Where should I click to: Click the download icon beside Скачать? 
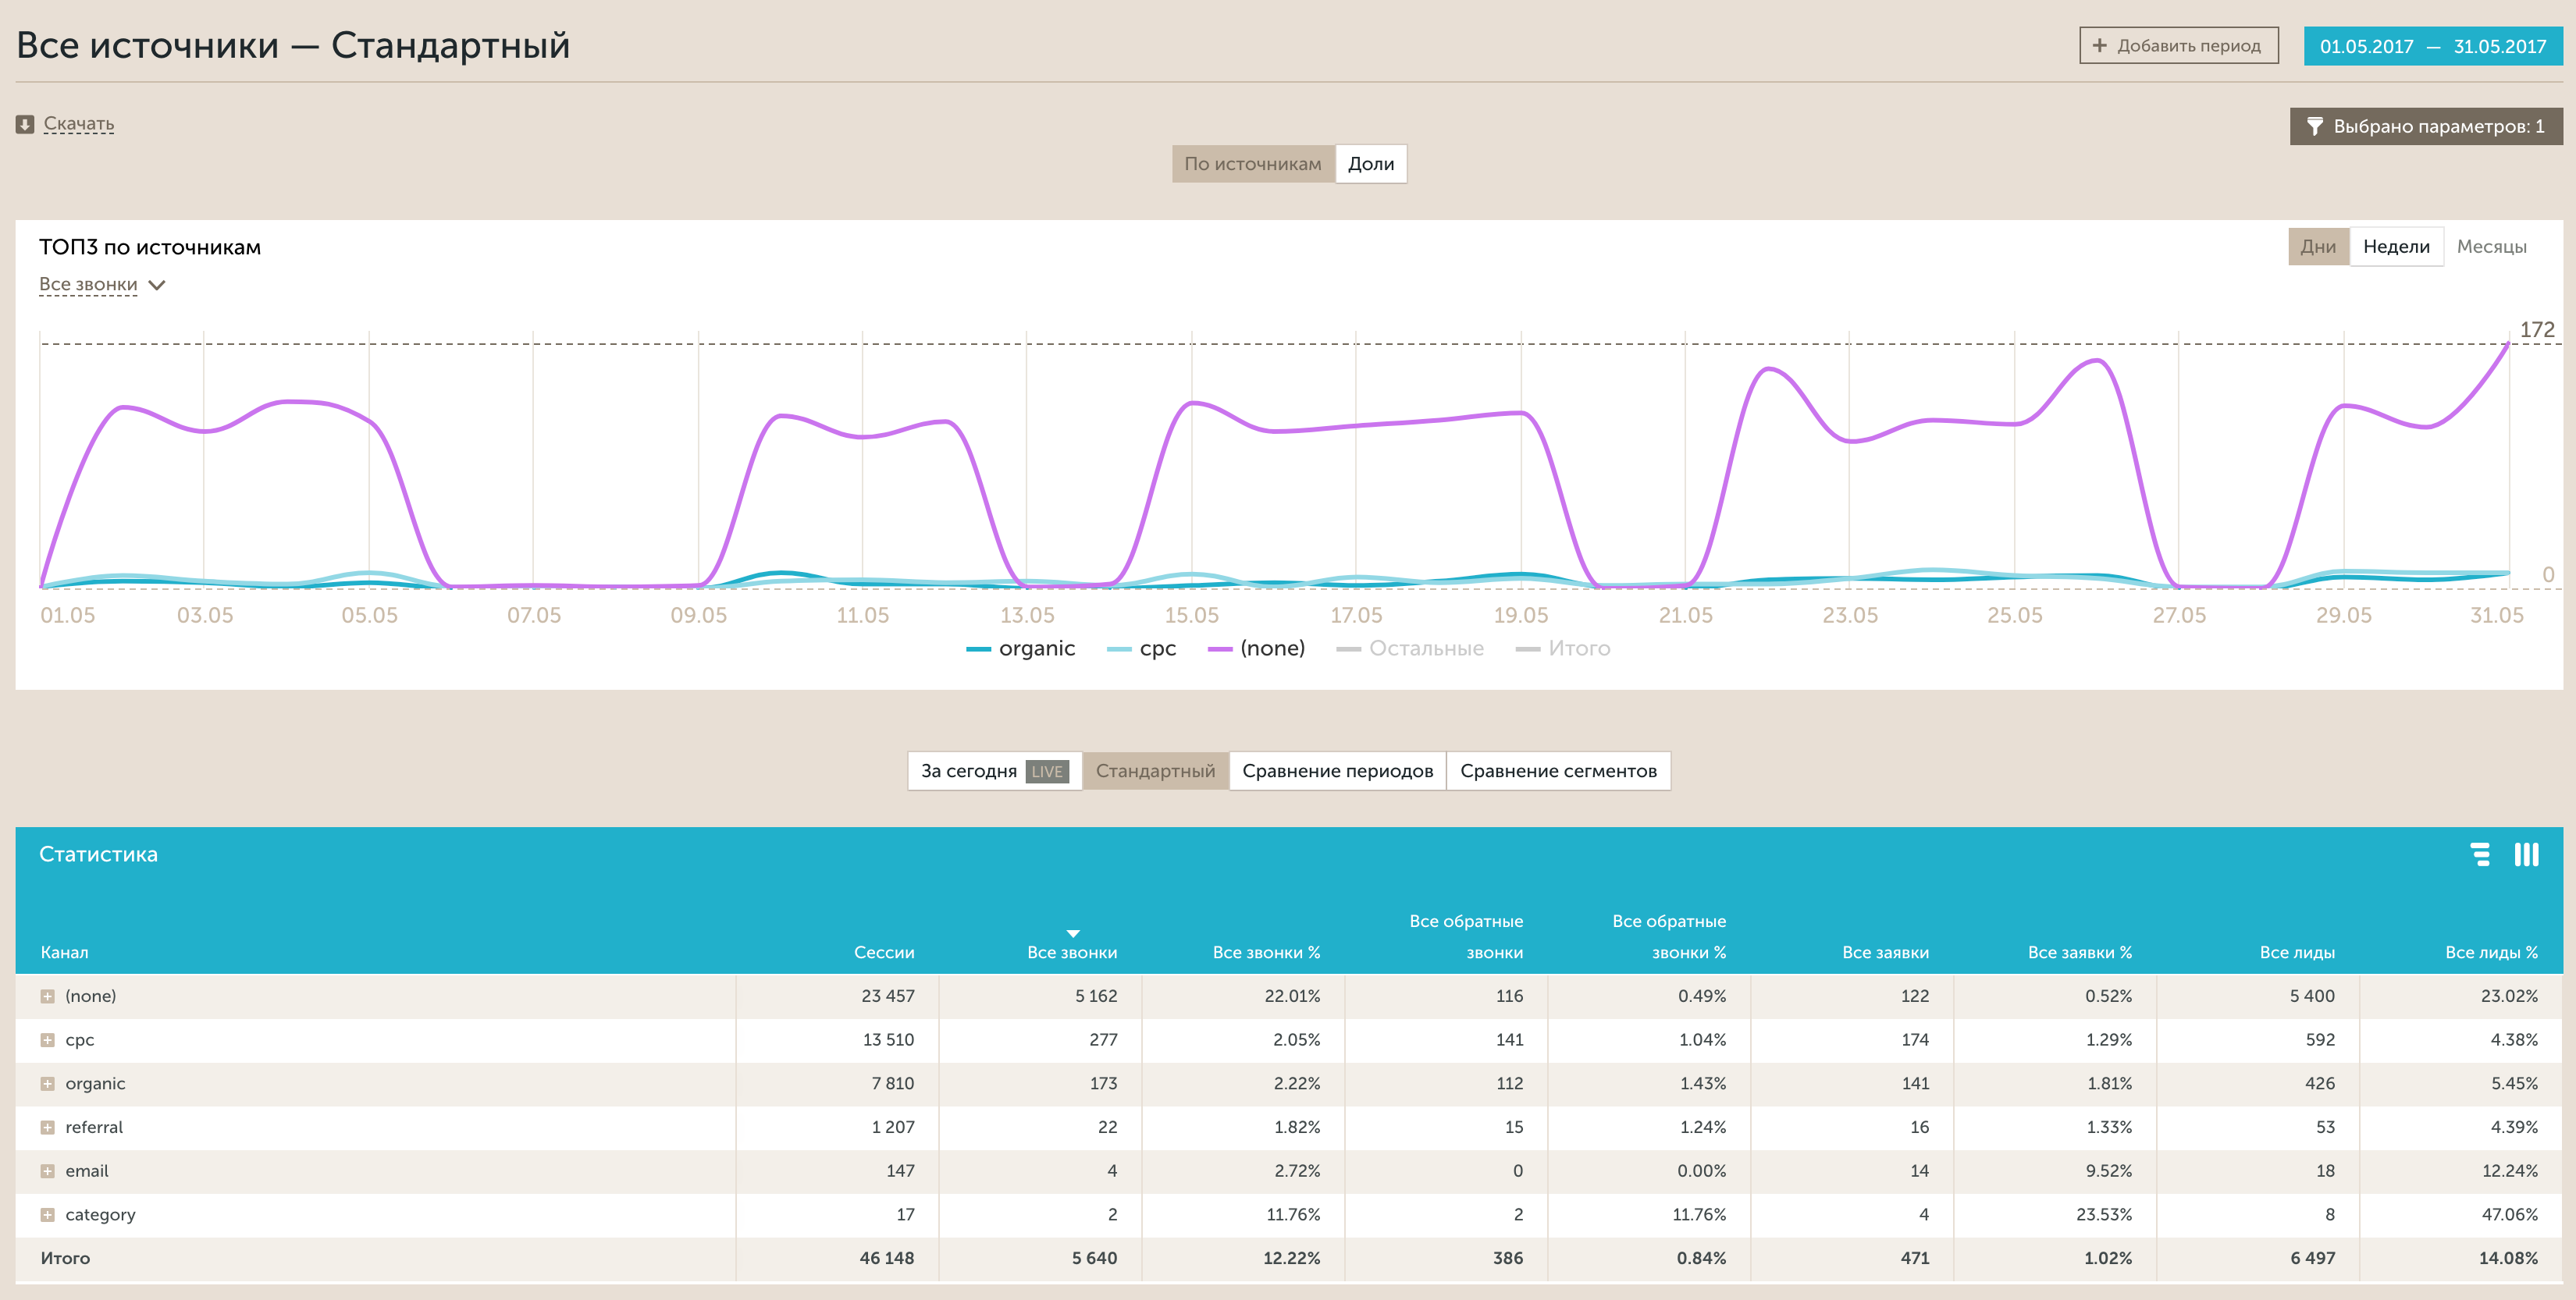click(25, 124)
